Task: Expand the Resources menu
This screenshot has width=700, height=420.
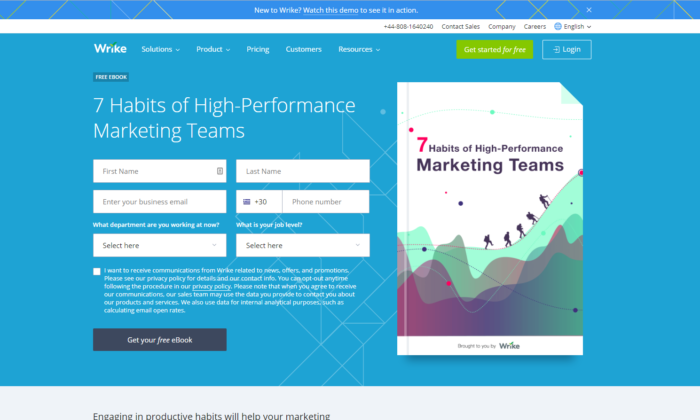Action: pos(358,49)
